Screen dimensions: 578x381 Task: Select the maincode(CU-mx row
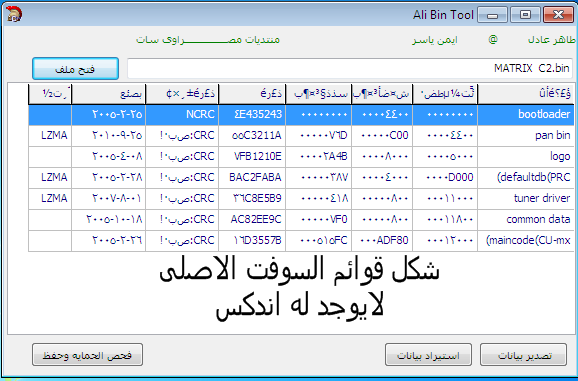click(x=301, y=240)
